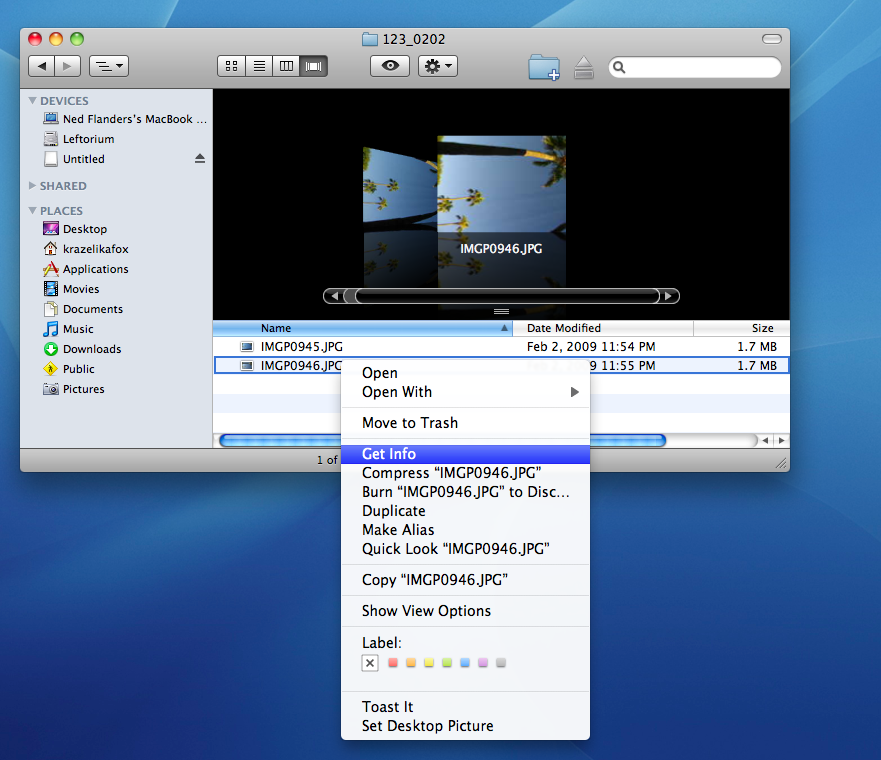The height and width of the screenshot is (760, 881).
Task: Switch to list view in toolbar
Action: (259, 66)
